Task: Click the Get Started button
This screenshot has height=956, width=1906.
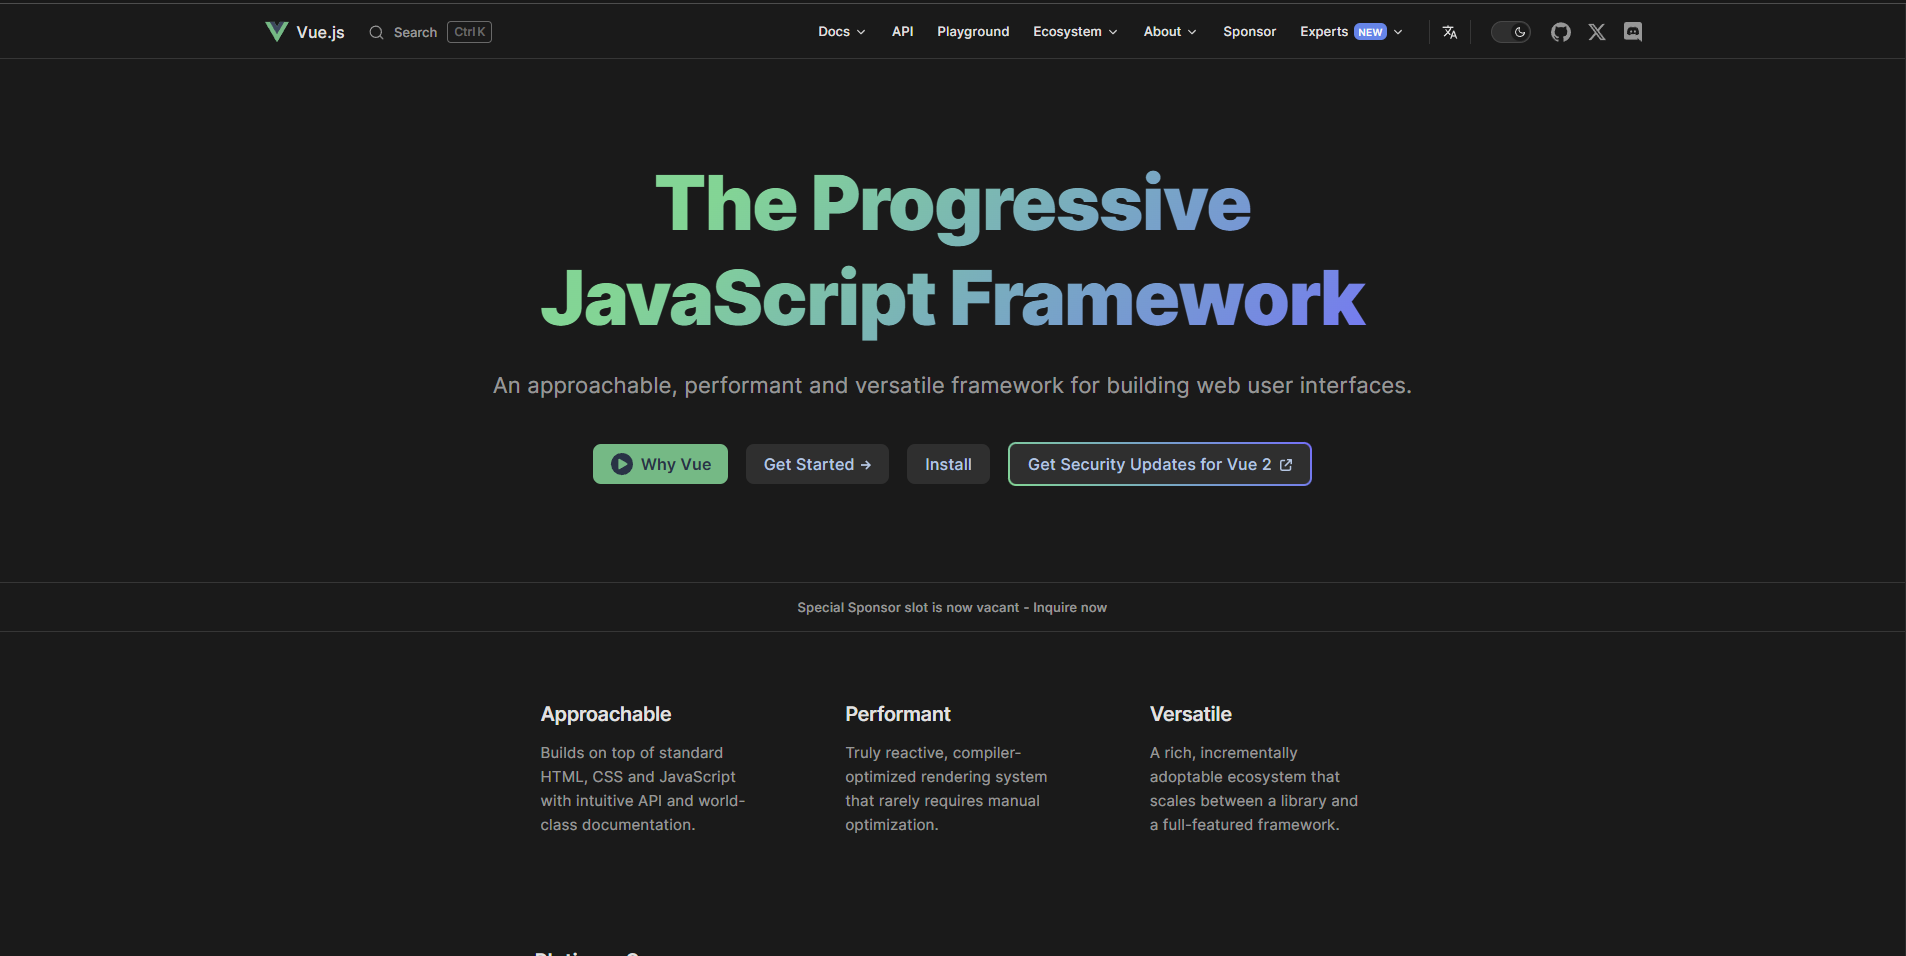Action: [817, 464]
